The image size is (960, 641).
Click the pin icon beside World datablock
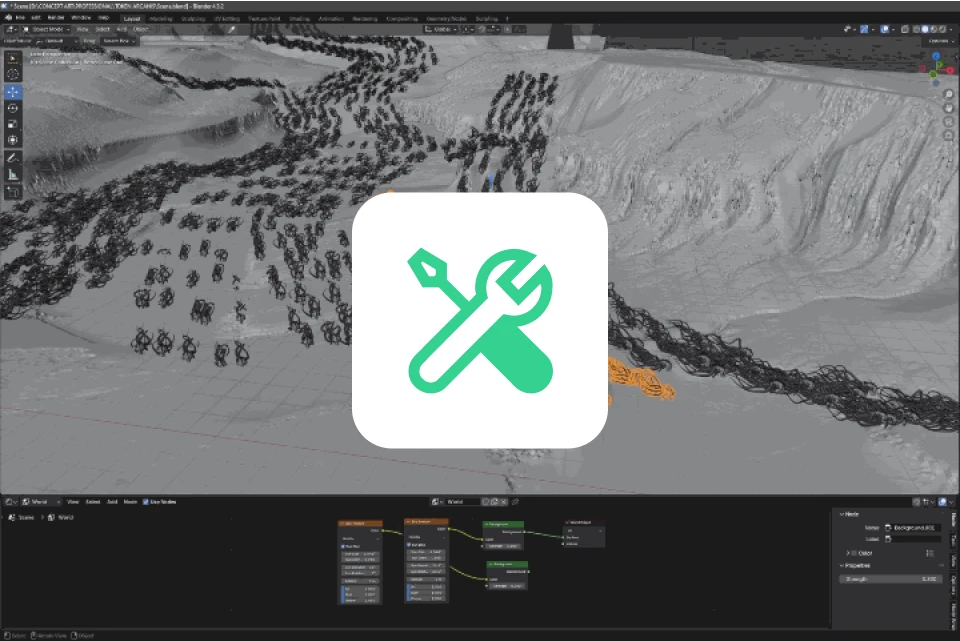pyautogui.click(x=516, y=502)
